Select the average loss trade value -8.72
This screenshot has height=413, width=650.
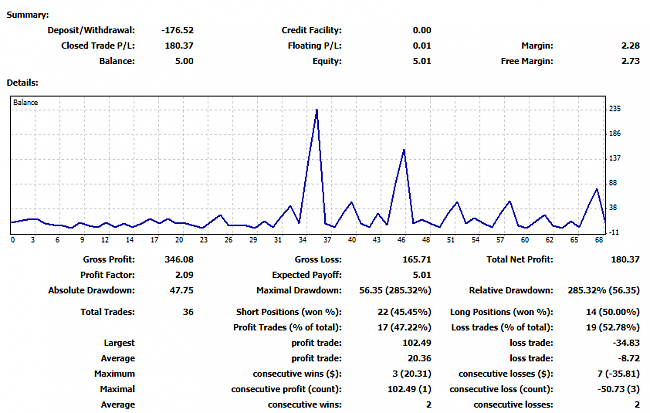[x=628, y=358]
